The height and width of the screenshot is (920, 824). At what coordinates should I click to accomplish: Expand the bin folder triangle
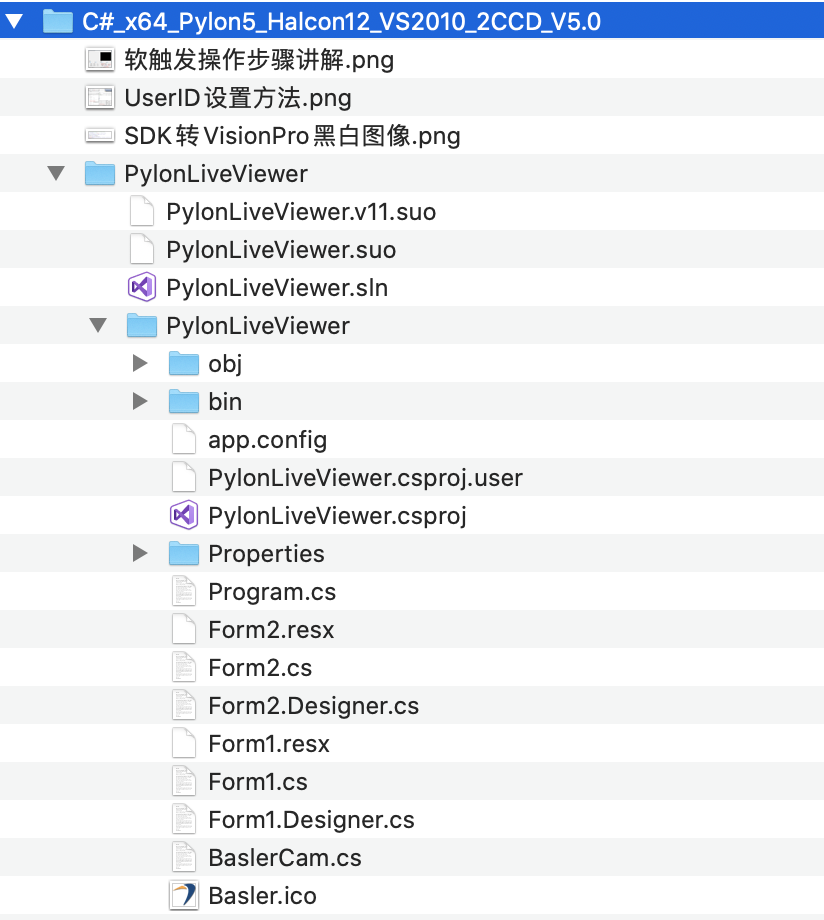point(140,401)
